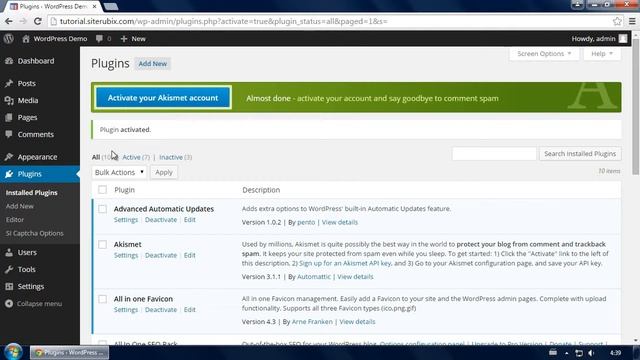Click Automattic author link
This screenshot has height=360, width=640.
pos(313,277)
